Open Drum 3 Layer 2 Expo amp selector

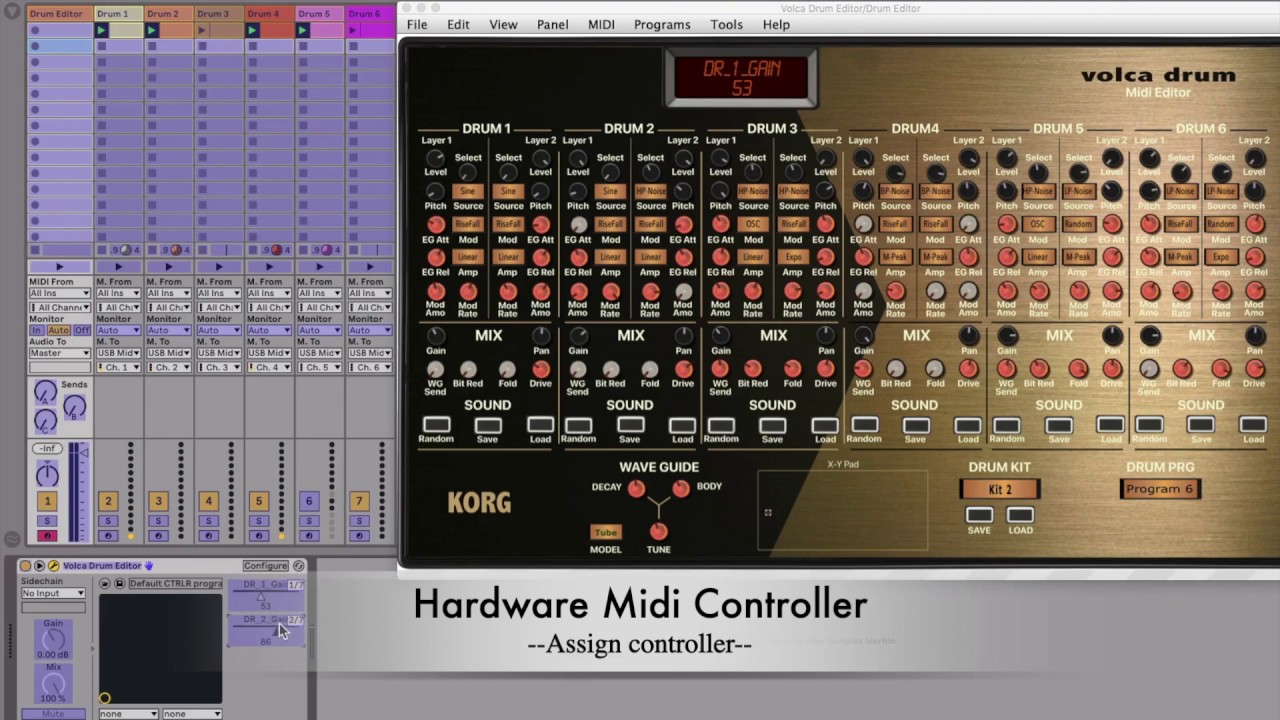[x=793, y=257]
